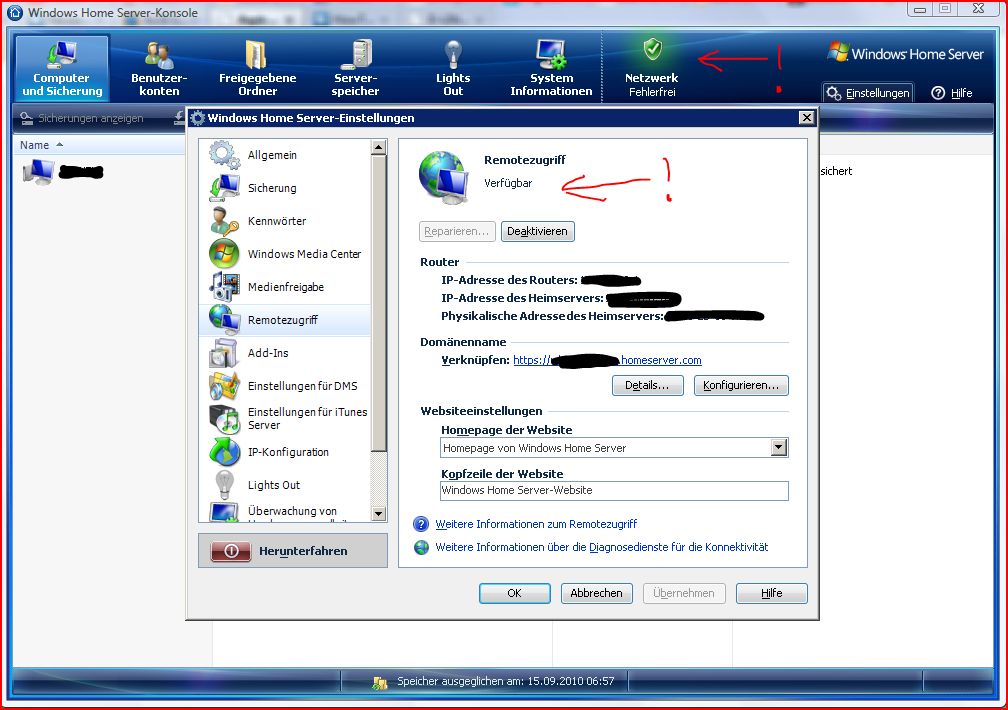
Task: Click the globe icon beside Diagnosedienste link
Action: point(422,548)
